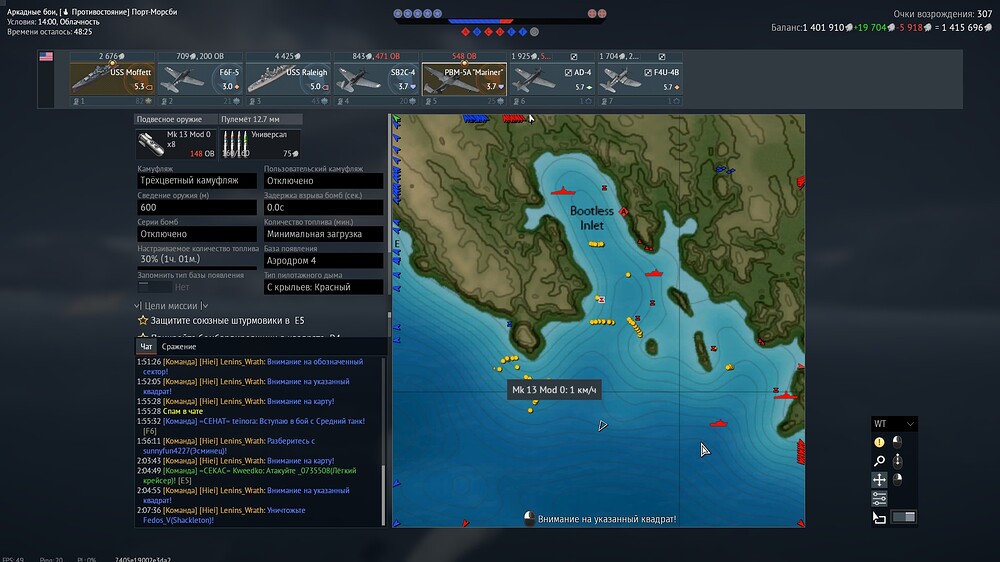Switch to the Чат tab
The width and height of the screenshot is (1000, 562).
click(x=146, y=346)
